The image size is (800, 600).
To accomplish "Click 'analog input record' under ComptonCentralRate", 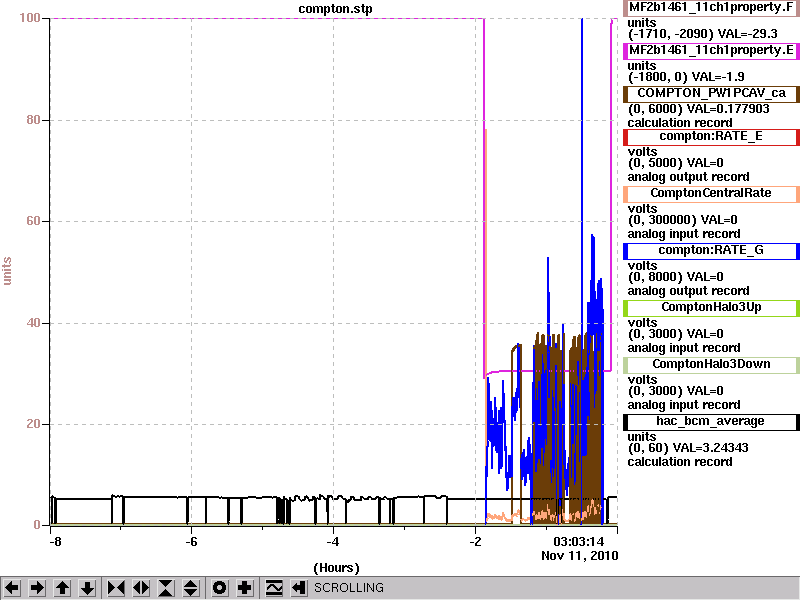I will pos(684,234).
